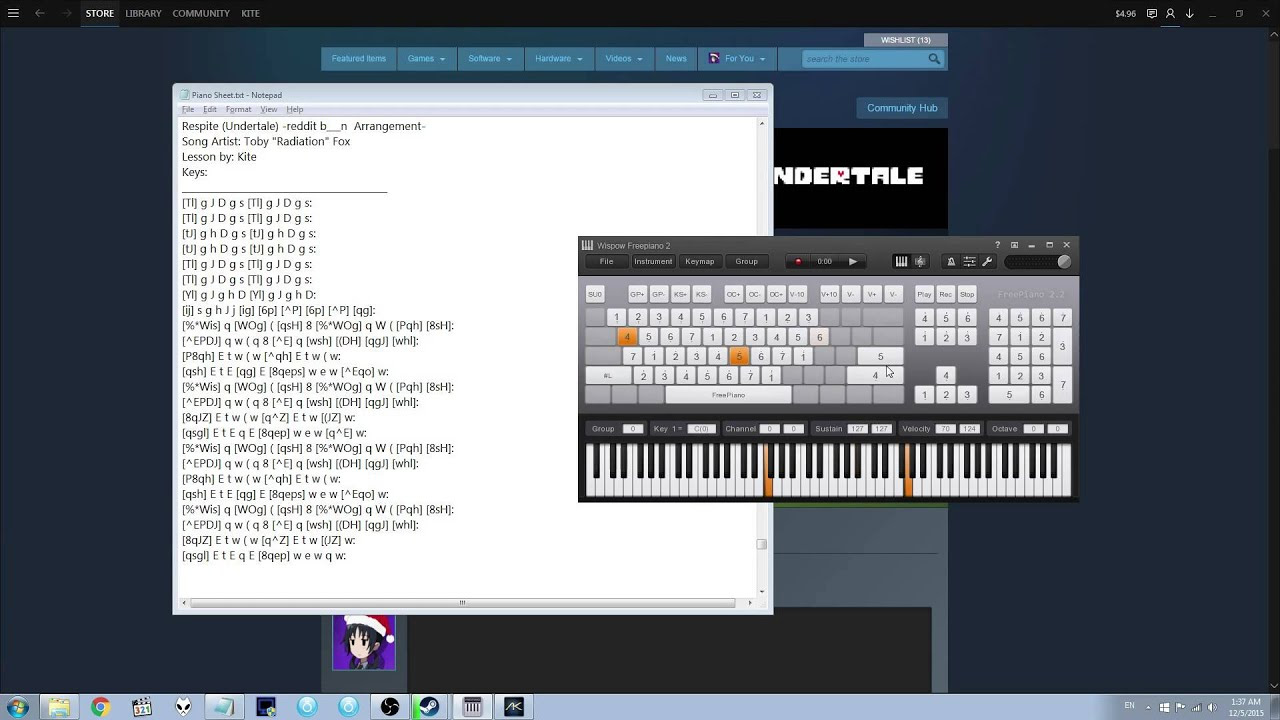Open Notepad Edit menu
This screenshot has height=720, width=1280.
pos(210,109)
